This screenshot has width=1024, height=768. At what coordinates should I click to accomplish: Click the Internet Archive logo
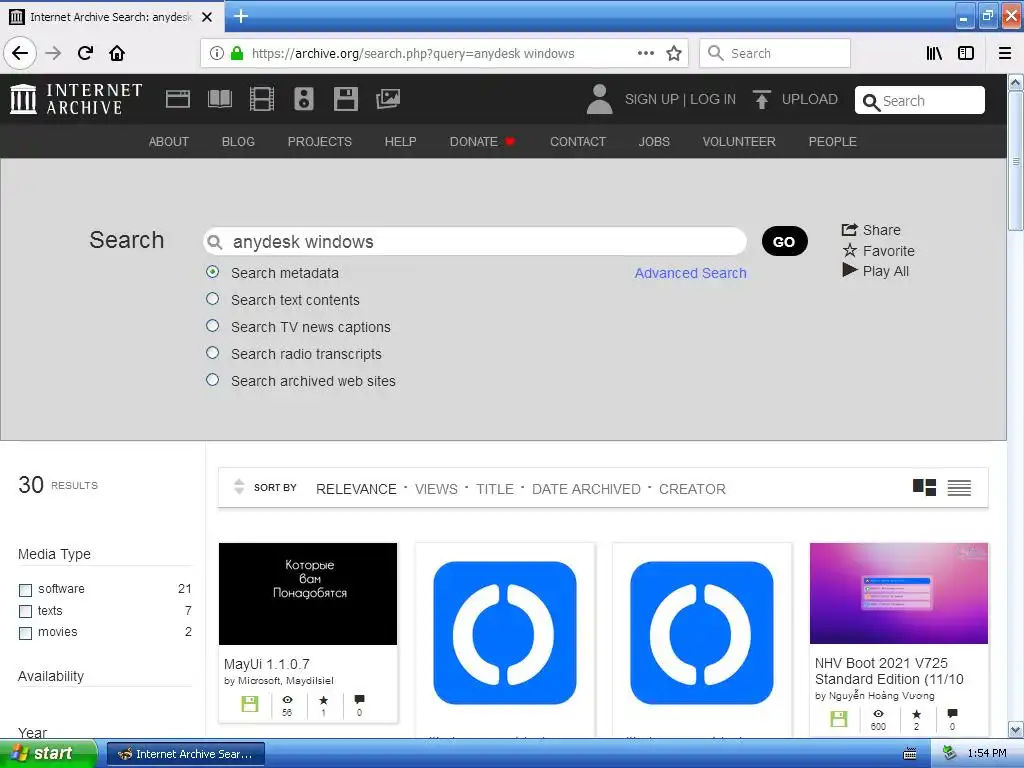click(x=76, y=99)
